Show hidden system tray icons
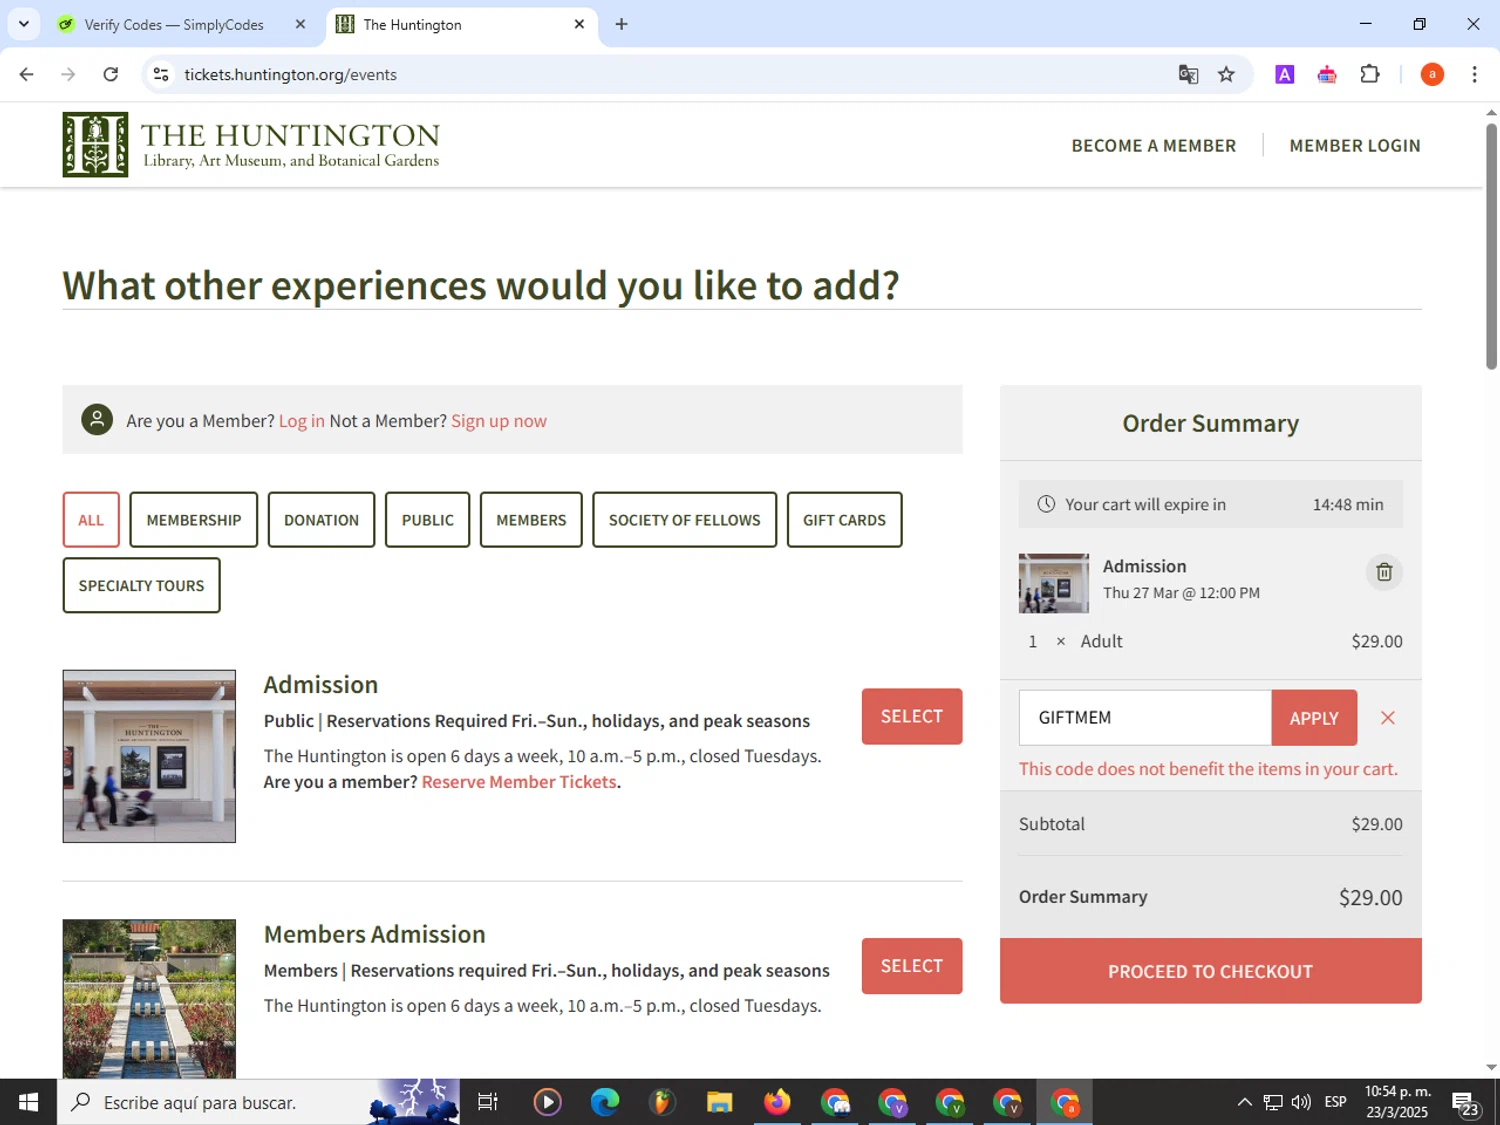Viewport: 1500px width, 1125px height. (1244, 1102)
